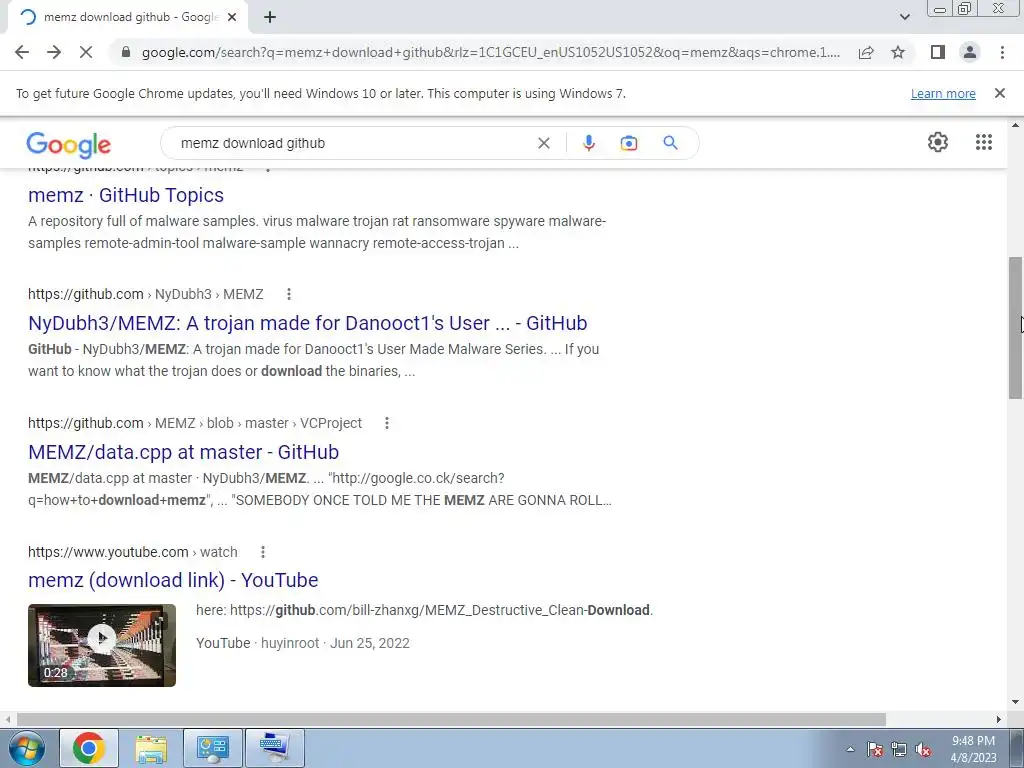Go forward with the forward arrow
The width and height of the screenshot is (1024, 768).
point(54,52)
